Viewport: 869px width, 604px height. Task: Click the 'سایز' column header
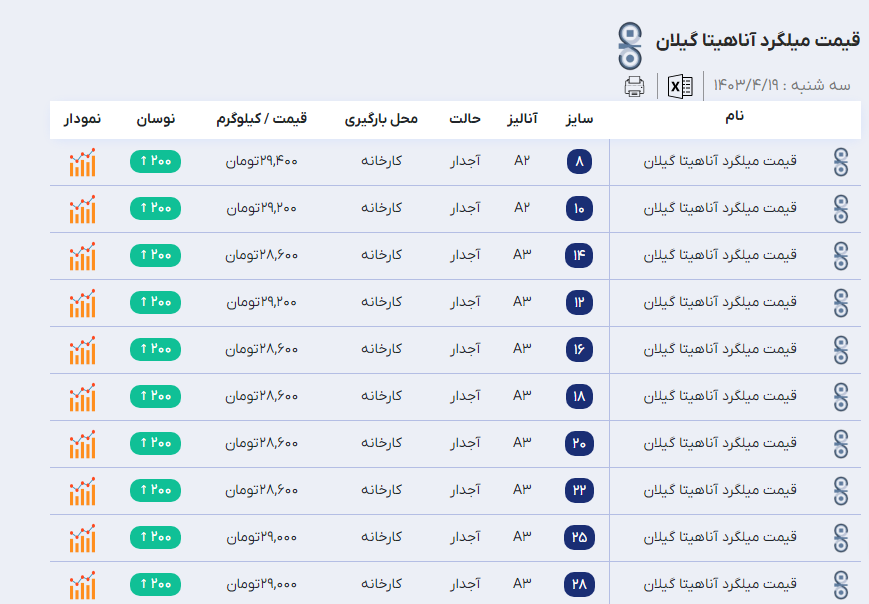point(579,119)
